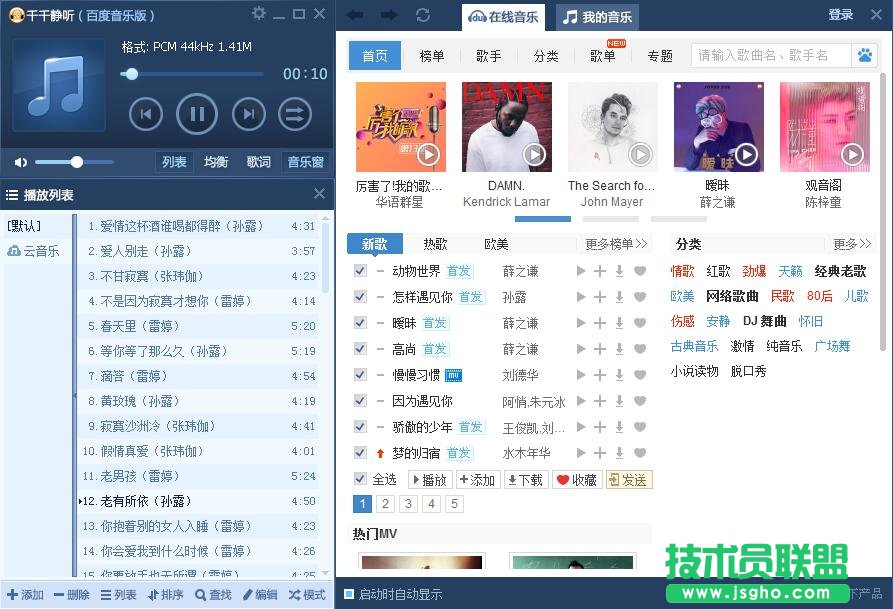Toggle the 歌词 lyrics panel button
The width and height of the screenshot is (893, 609).
(x=259, y=162)
